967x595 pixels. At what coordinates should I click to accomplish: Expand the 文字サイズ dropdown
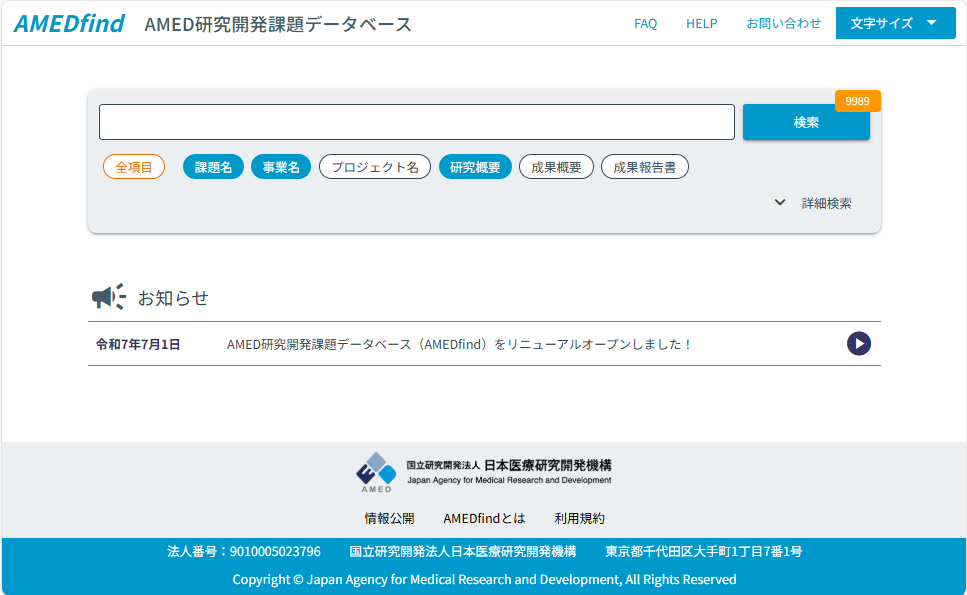(895, 23)
